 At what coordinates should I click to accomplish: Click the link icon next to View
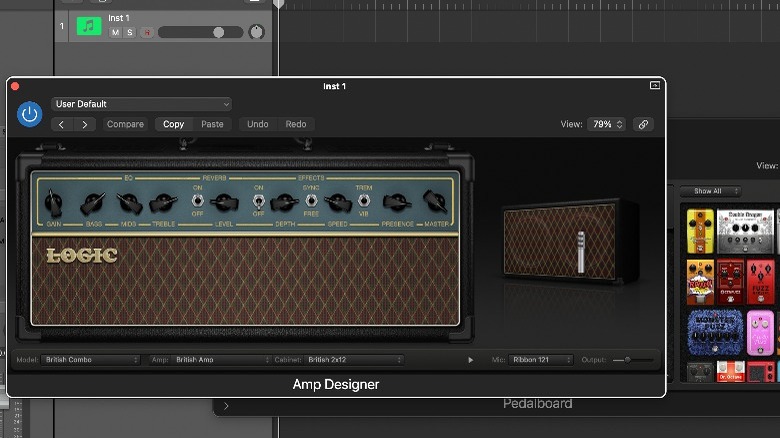643,124
